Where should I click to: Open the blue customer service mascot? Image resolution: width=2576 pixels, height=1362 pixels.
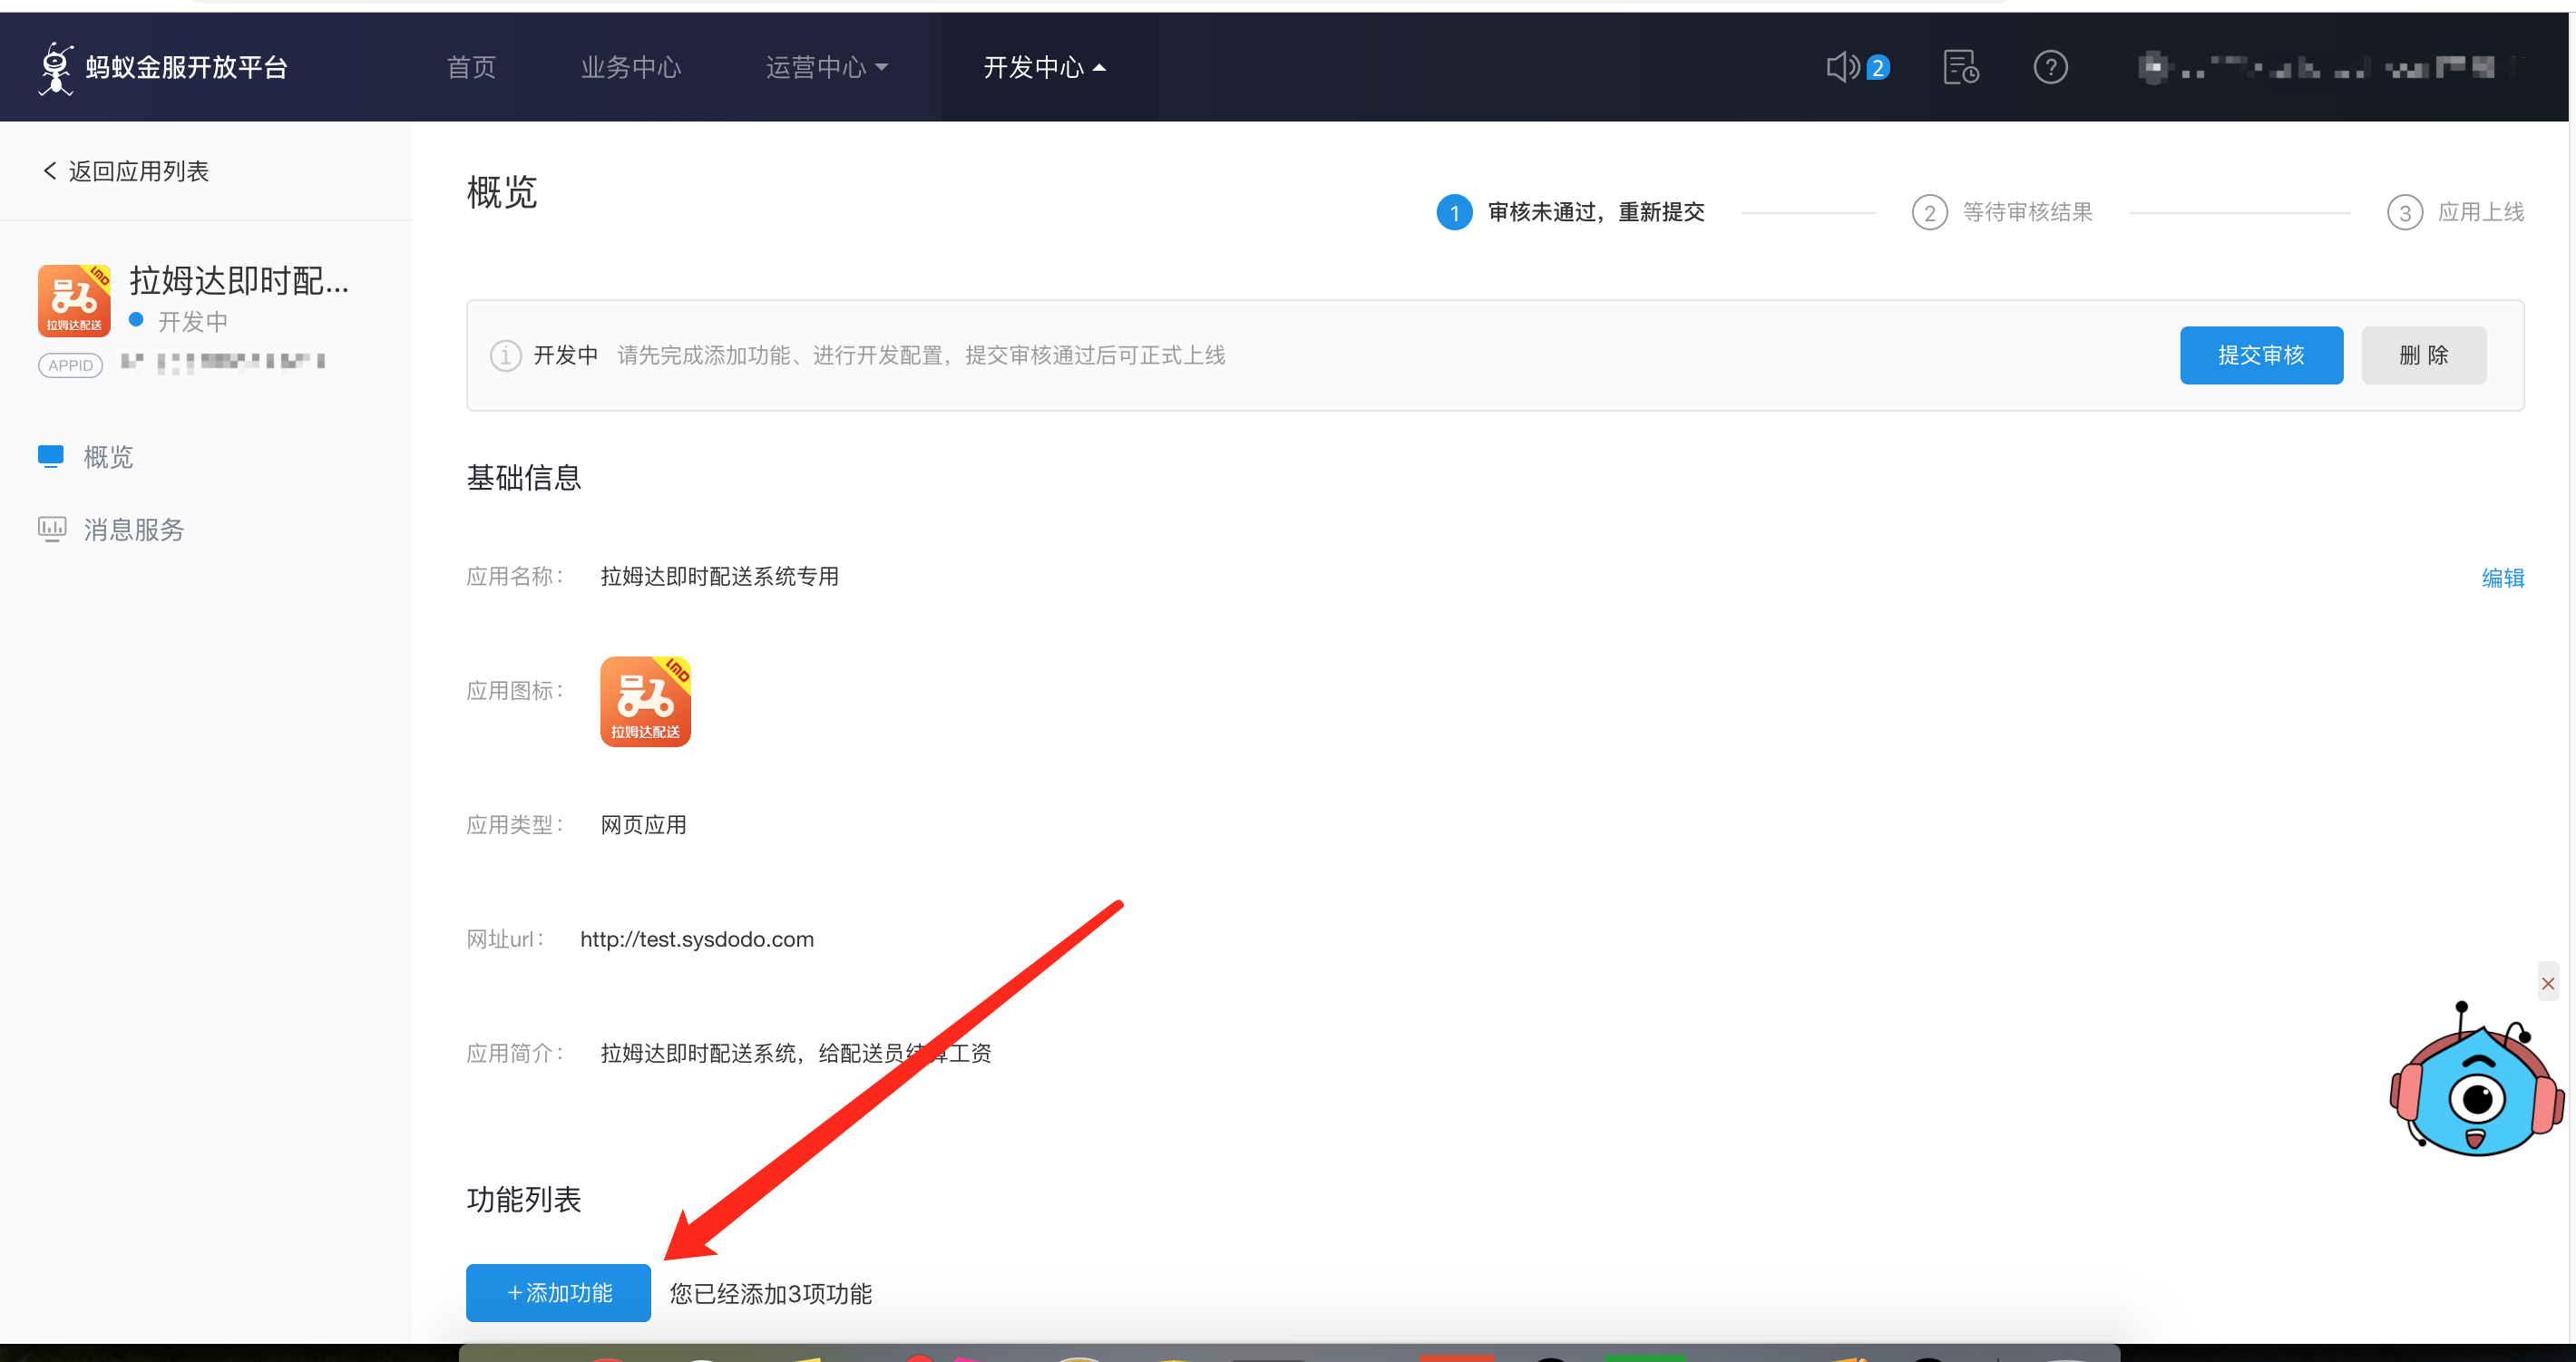click(x=2476, y=1082)
